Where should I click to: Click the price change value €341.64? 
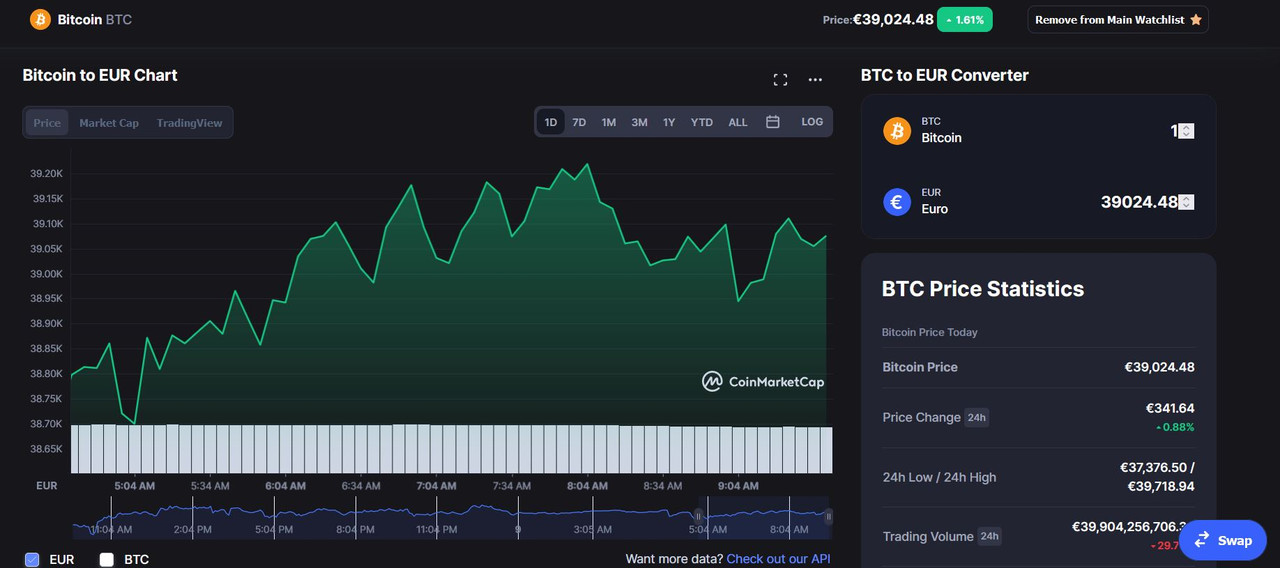1170,408
